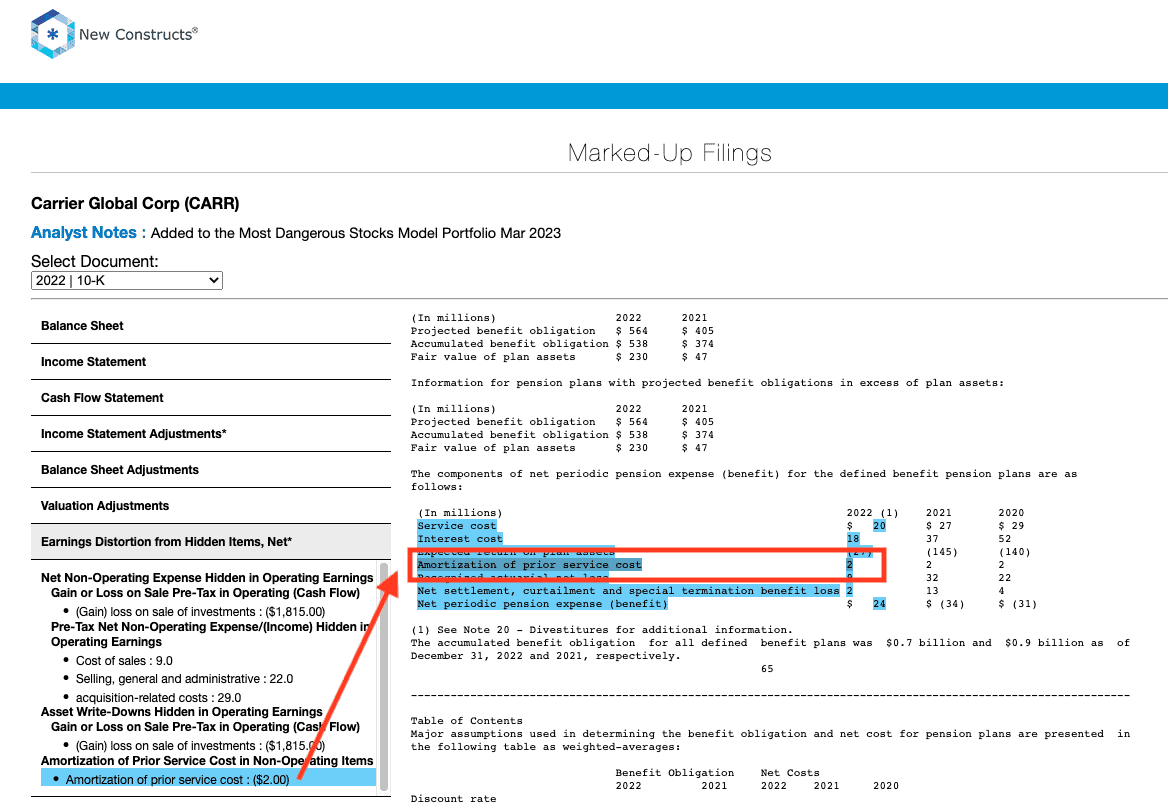Click the Carrier Global Corp (CARR) heading
Screen dimensions: 1168x803
(135, 203)
